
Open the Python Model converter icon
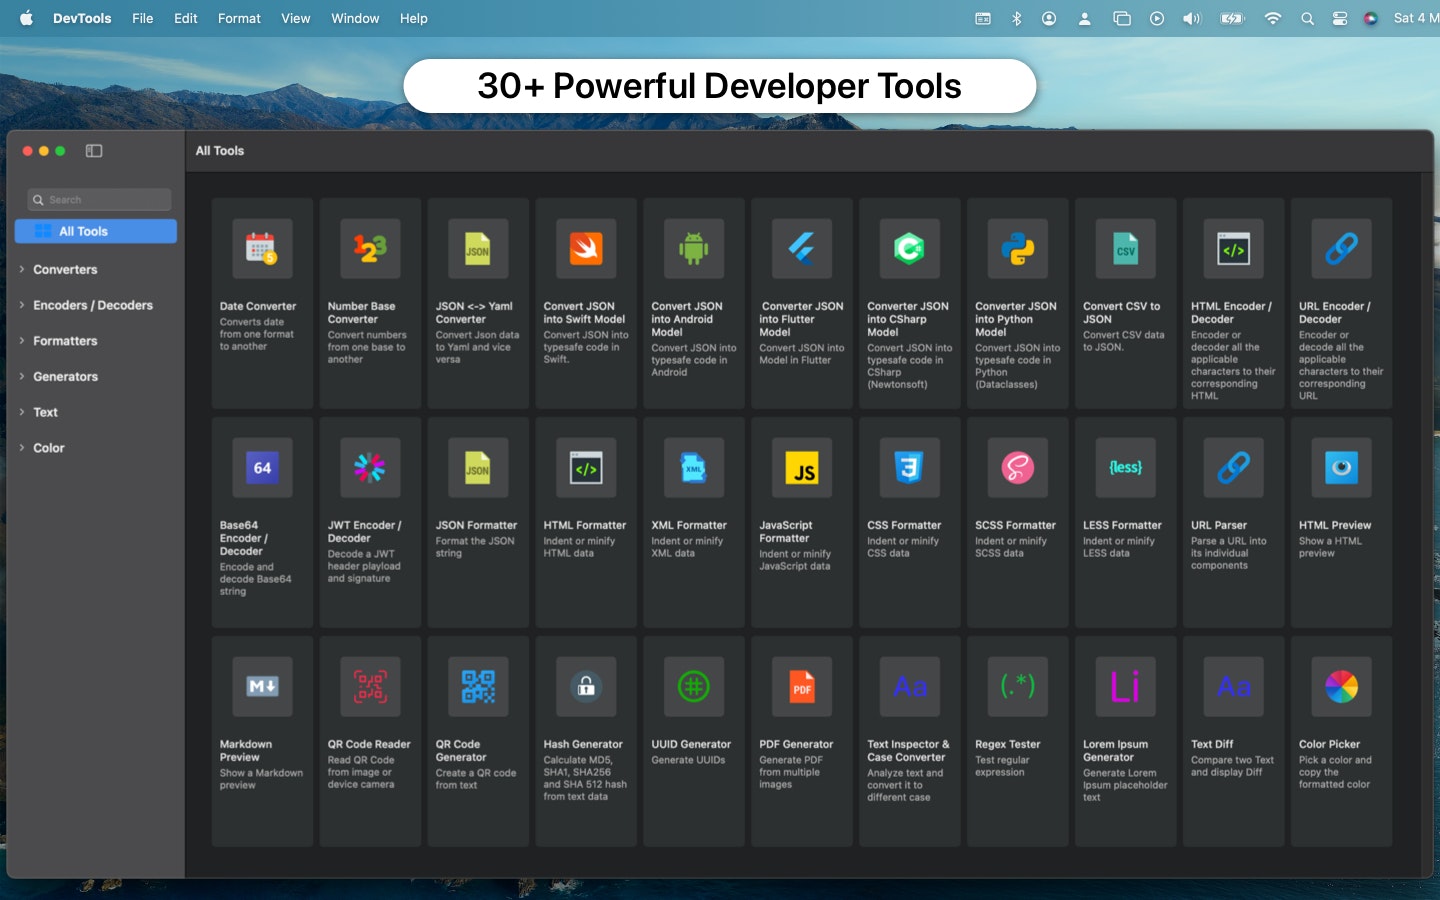(1018, 248)
